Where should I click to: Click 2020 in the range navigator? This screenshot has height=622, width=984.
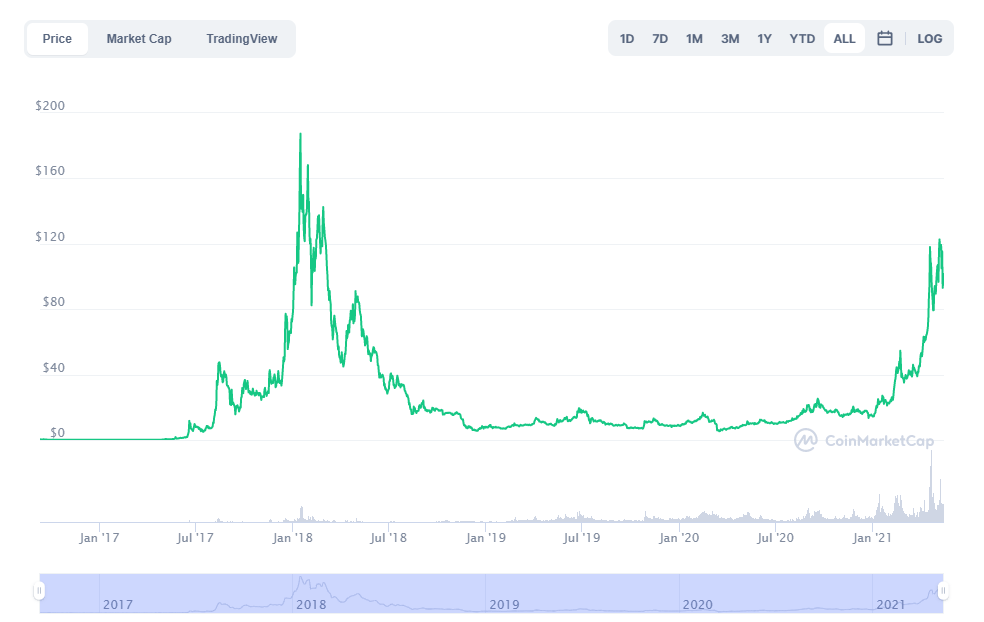point(698,604)
